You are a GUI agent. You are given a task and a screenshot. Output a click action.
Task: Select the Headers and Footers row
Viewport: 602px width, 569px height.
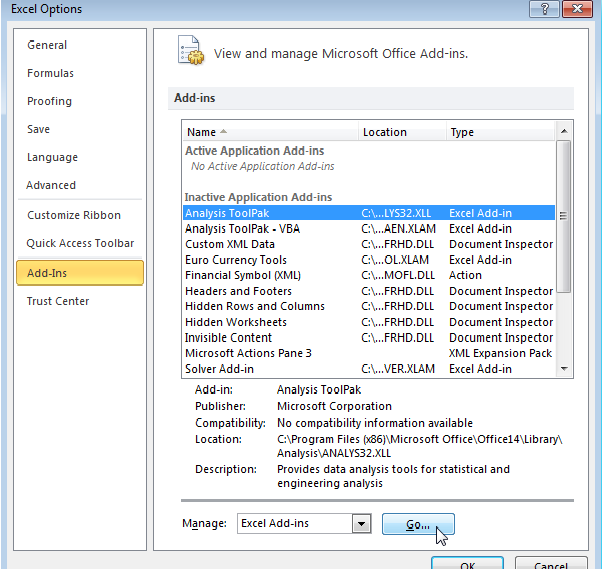click(369, 291)
